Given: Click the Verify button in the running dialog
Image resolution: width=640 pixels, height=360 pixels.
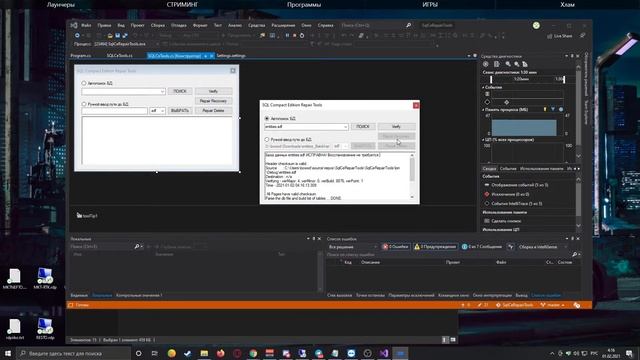Looking at the screenshot, I should pyautogui.click(x=396, y=127).
